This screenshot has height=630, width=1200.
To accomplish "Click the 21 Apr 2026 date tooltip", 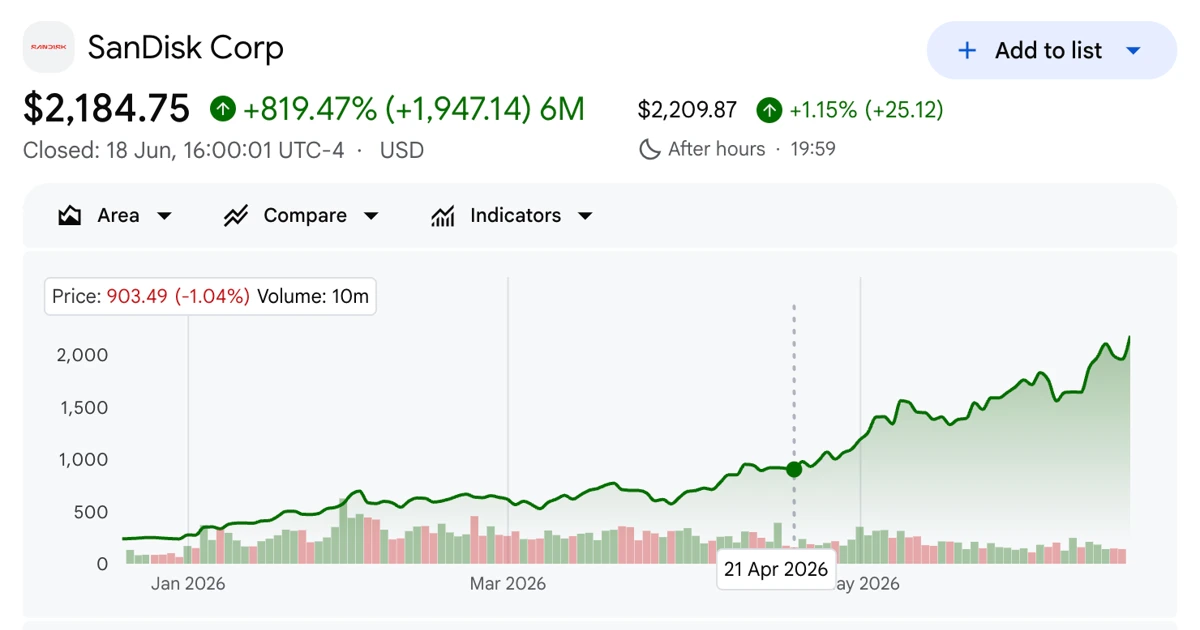I will pyautogui.click(x=776, y=569).
